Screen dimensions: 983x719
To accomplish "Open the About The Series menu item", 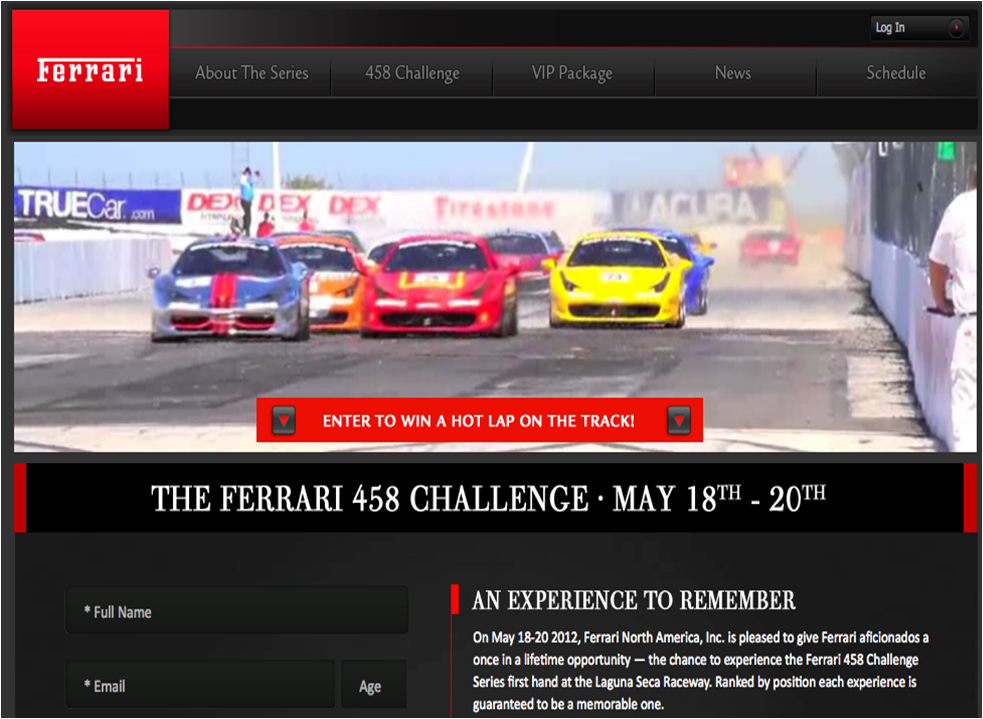I will [x=251, y=73].
